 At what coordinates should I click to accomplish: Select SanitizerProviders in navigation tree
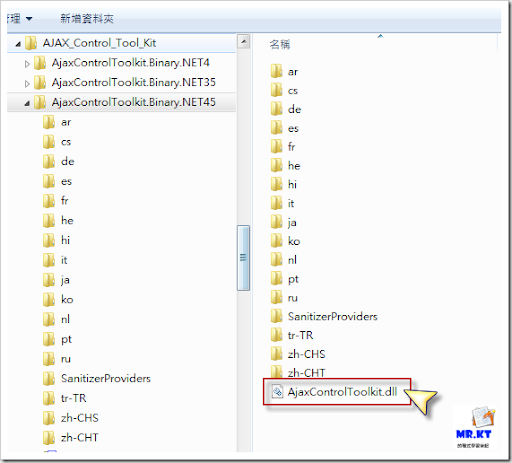coord(97,378)
